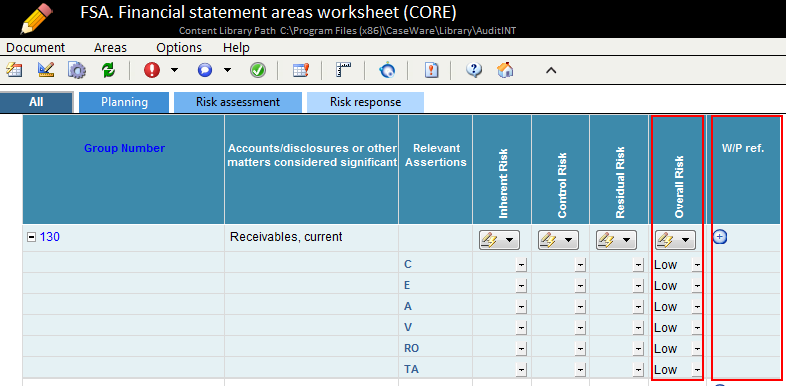Open Overall Risk dropdown for assertion RO

click(x=696, y=349)
